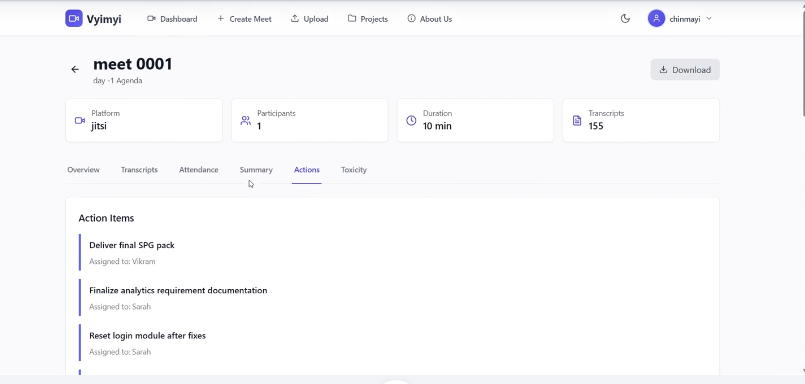Open Create Meet from the top navigation
The image size is (805, 384).
[x=244, y=19]
